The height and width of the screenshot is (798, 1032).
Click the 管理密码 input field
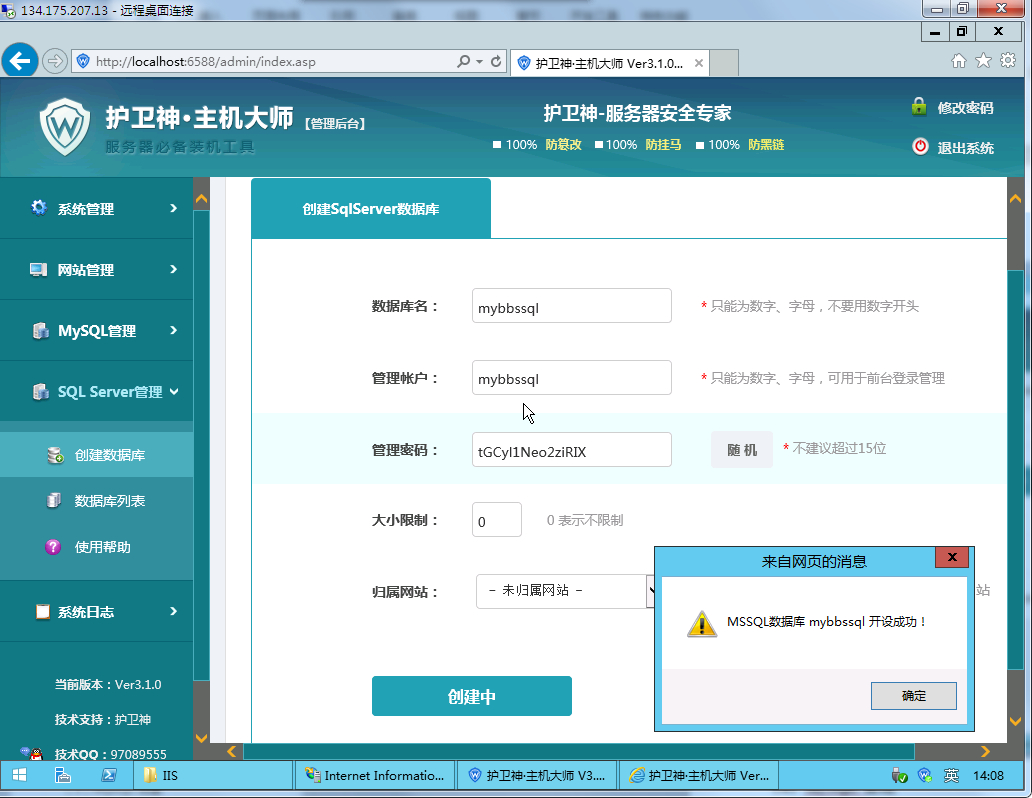pos(571,450)
